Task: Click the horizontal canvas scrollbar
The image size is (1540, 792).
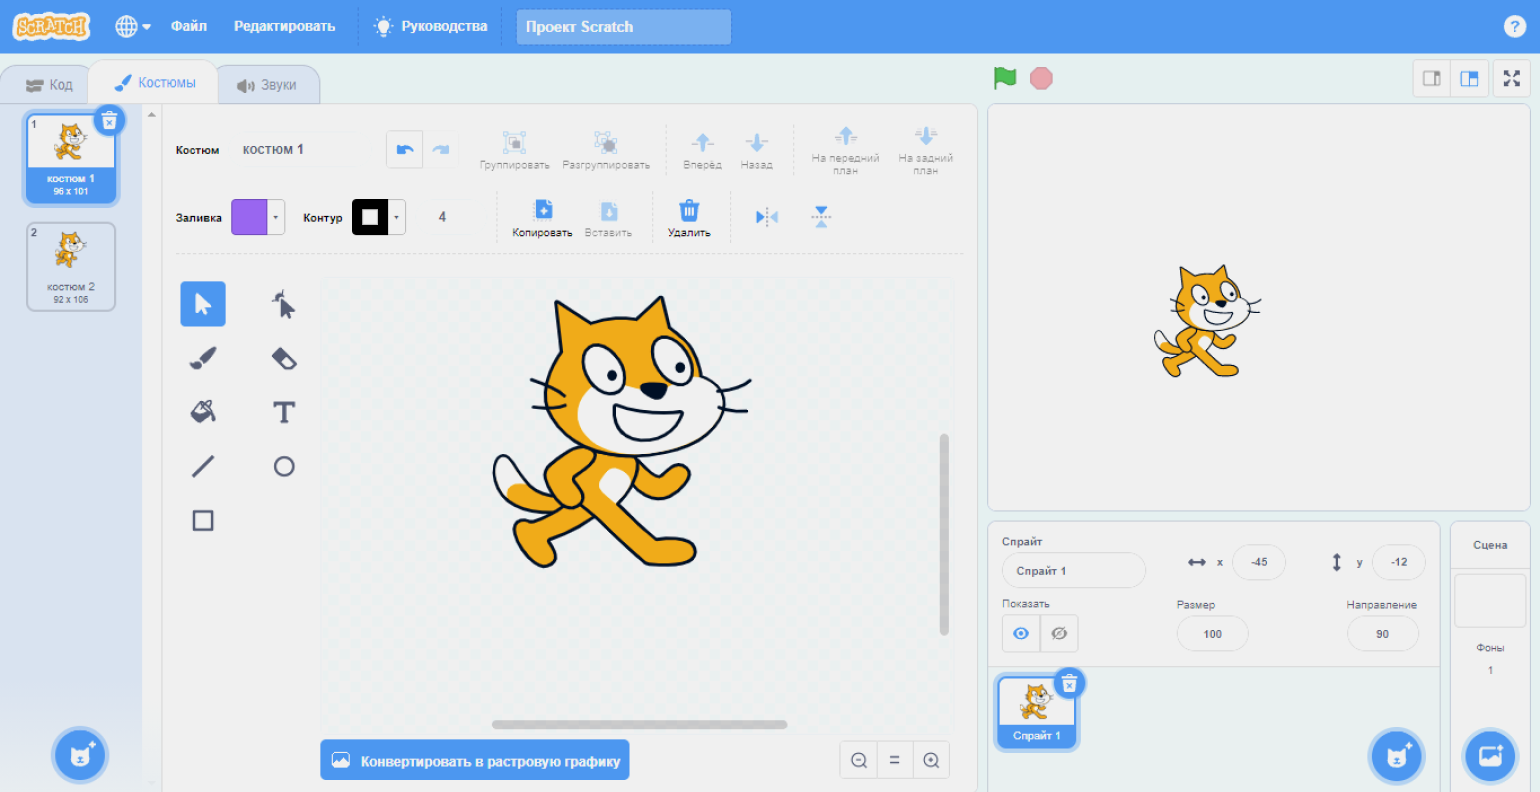Action: pyautogui.click(x=639, y=725)
